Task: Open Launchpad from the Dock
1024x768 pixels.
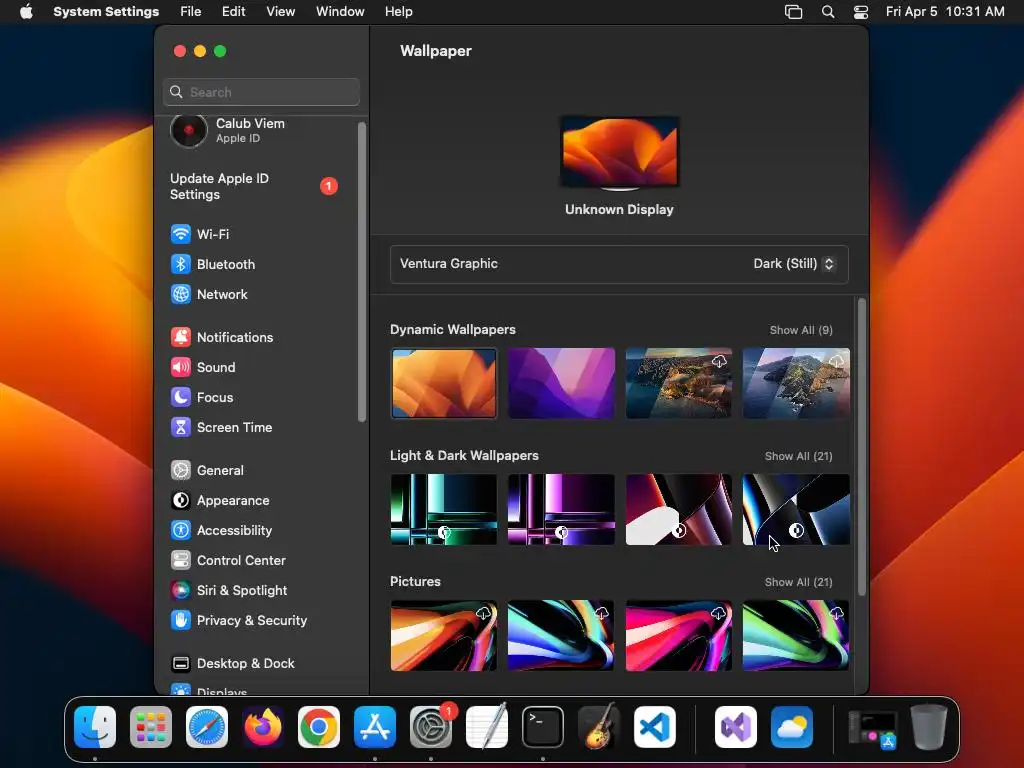Action: (x=151, y=727)
